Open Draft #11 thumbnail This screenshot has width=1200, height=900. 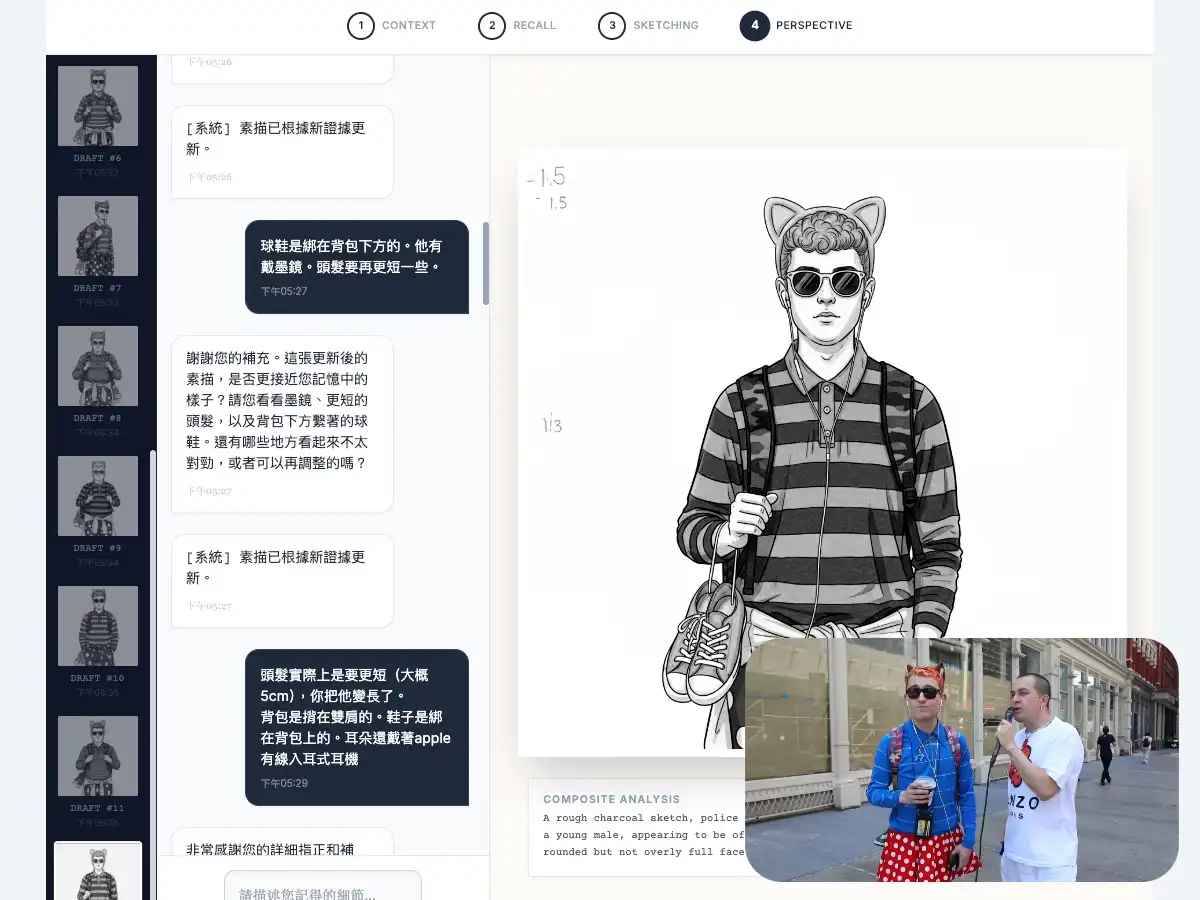(x=98, y=756)
